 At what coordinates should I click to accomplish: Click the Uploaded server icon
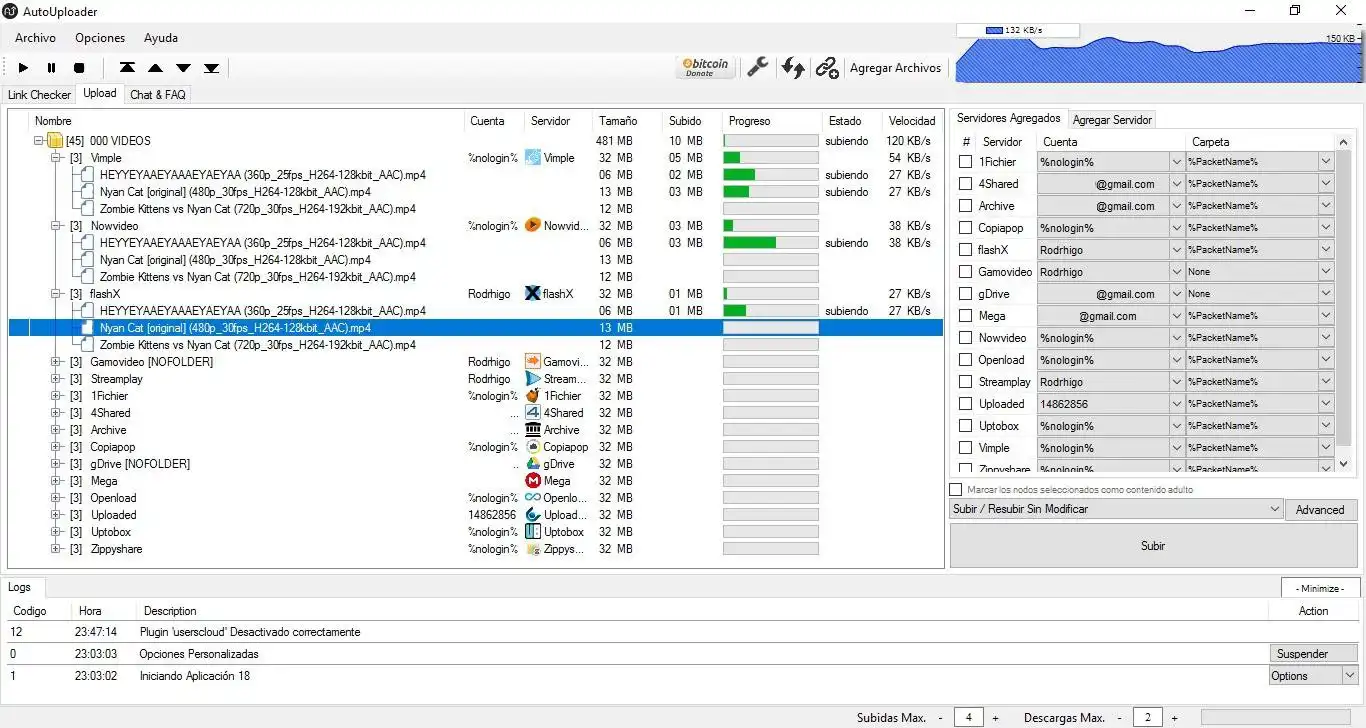[x=533, y=515]
